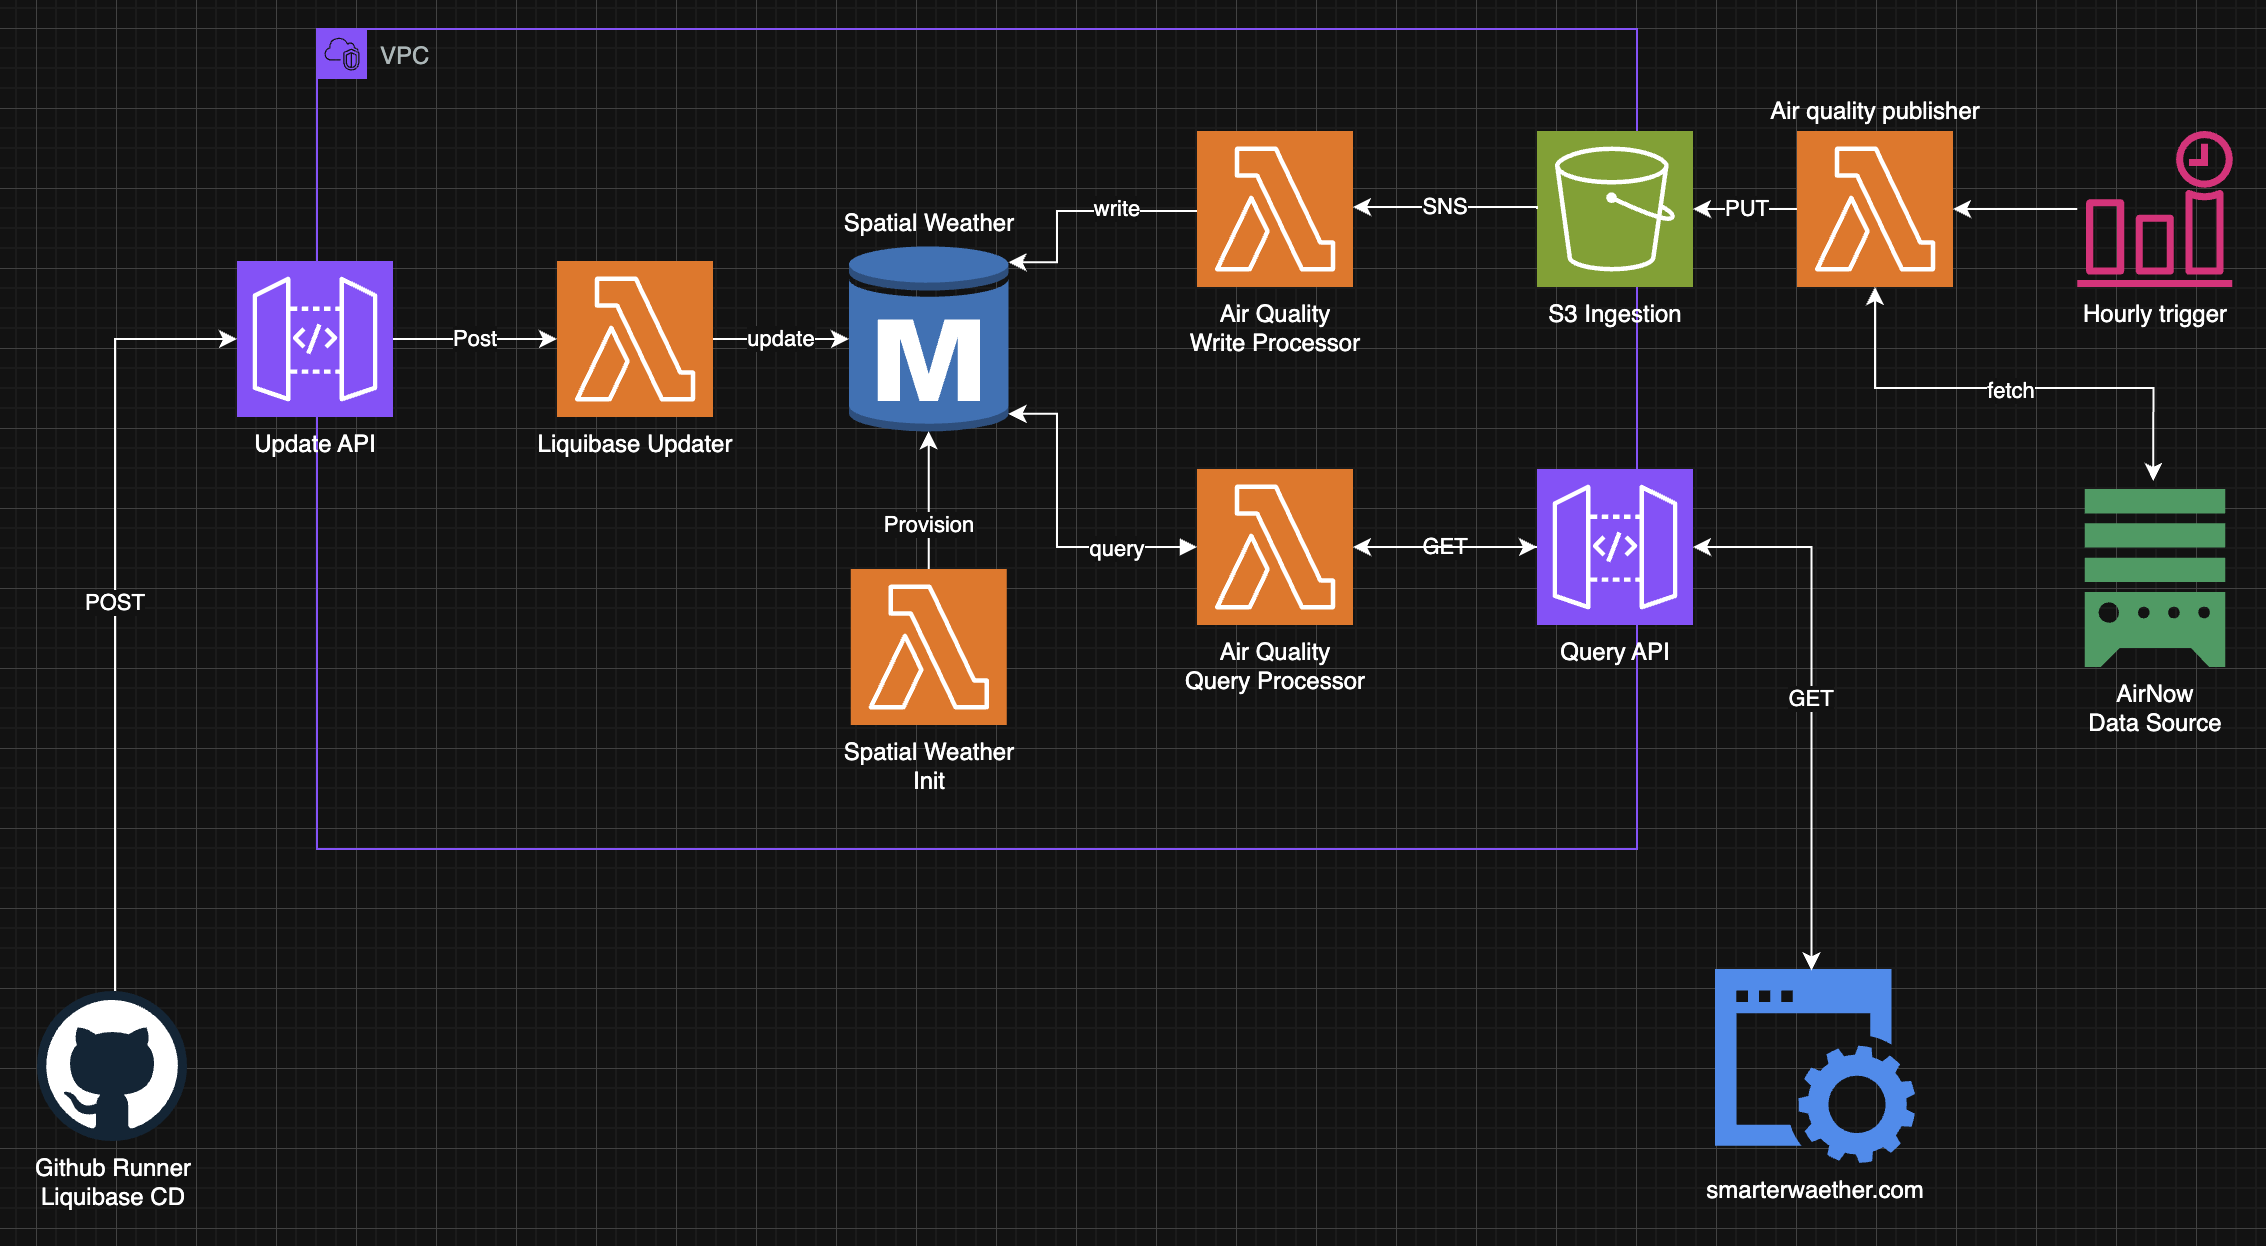Click the 'Air Quality Query Processor' label
Screen dimensions: 2266x1246
pyautogui.click(x=1275, y=666)
